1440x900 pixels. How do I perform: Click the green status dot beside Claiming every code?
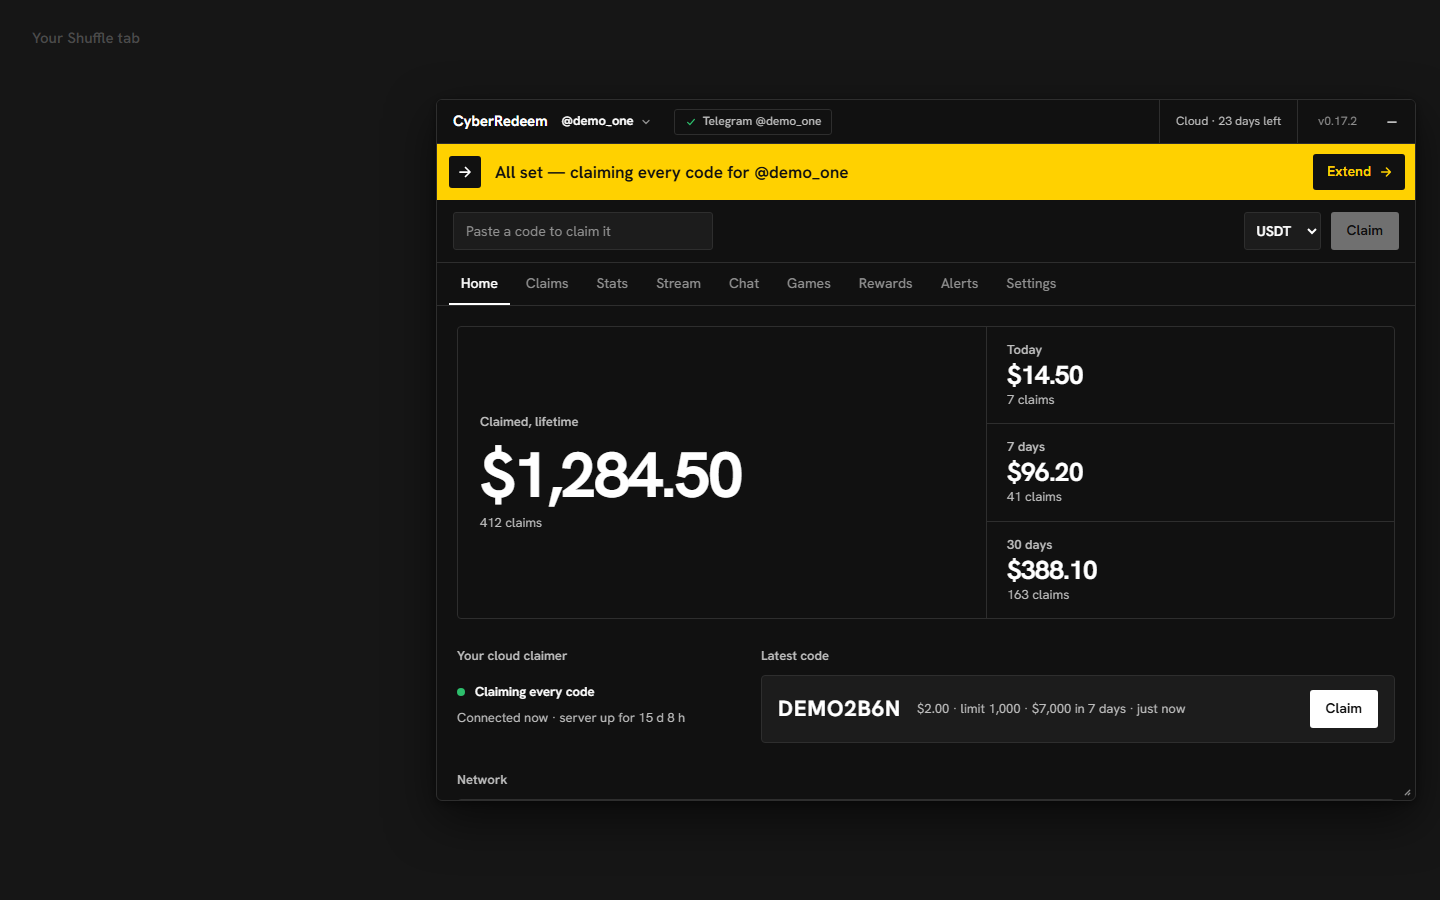coord(461,692)
